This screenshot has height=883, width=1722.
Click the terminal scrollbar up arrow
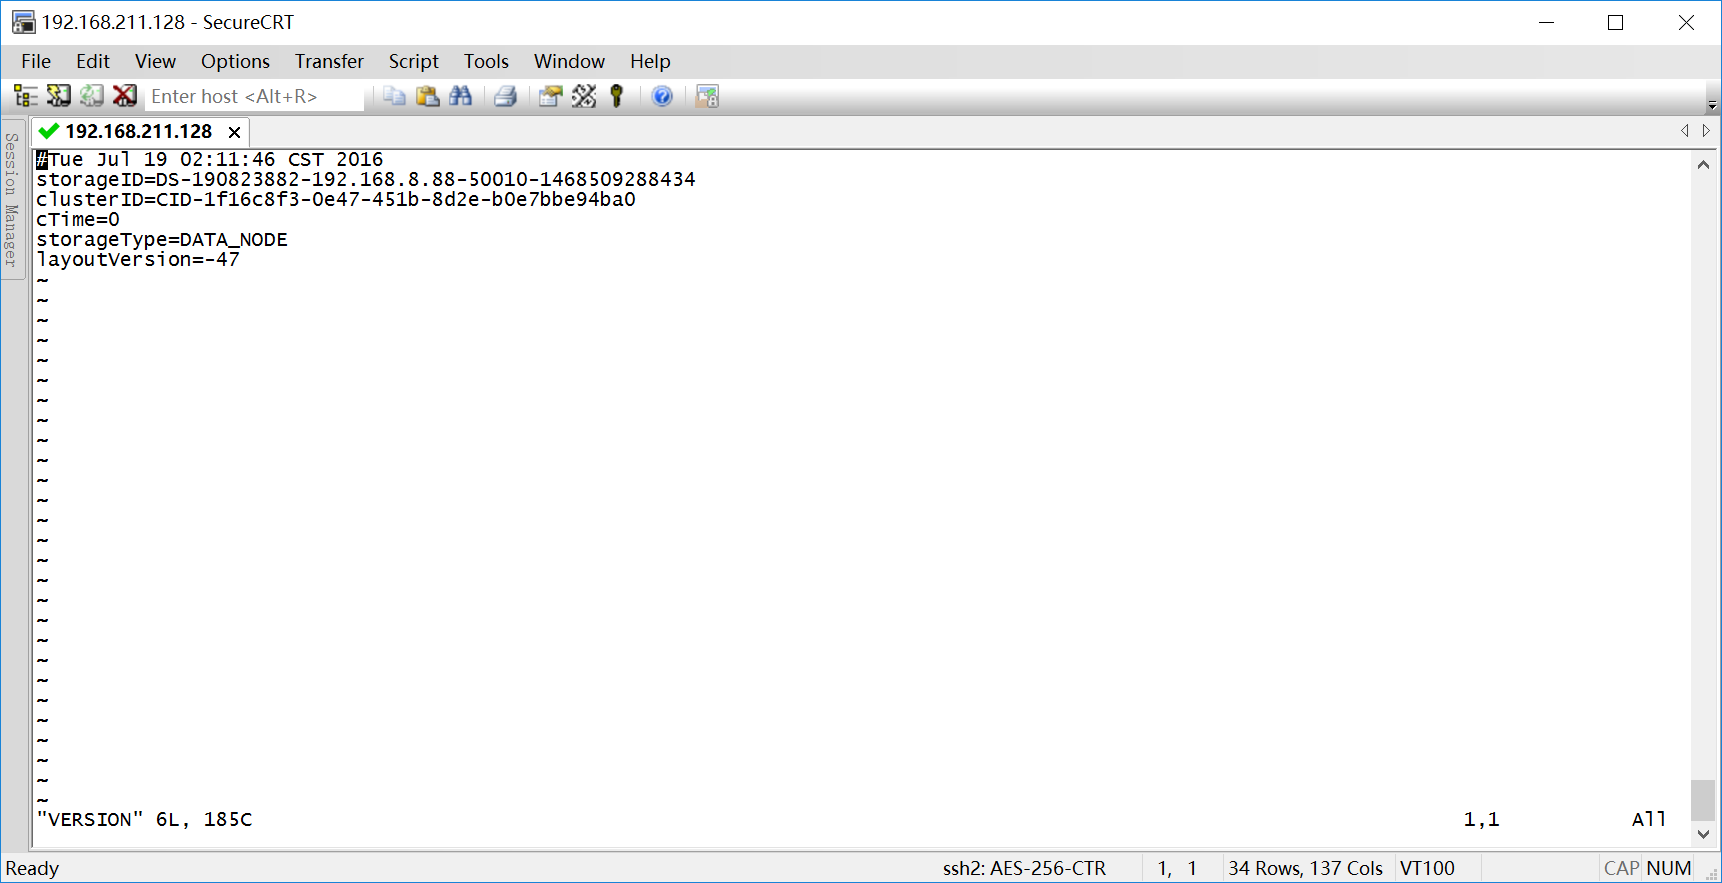[1703, 165]
